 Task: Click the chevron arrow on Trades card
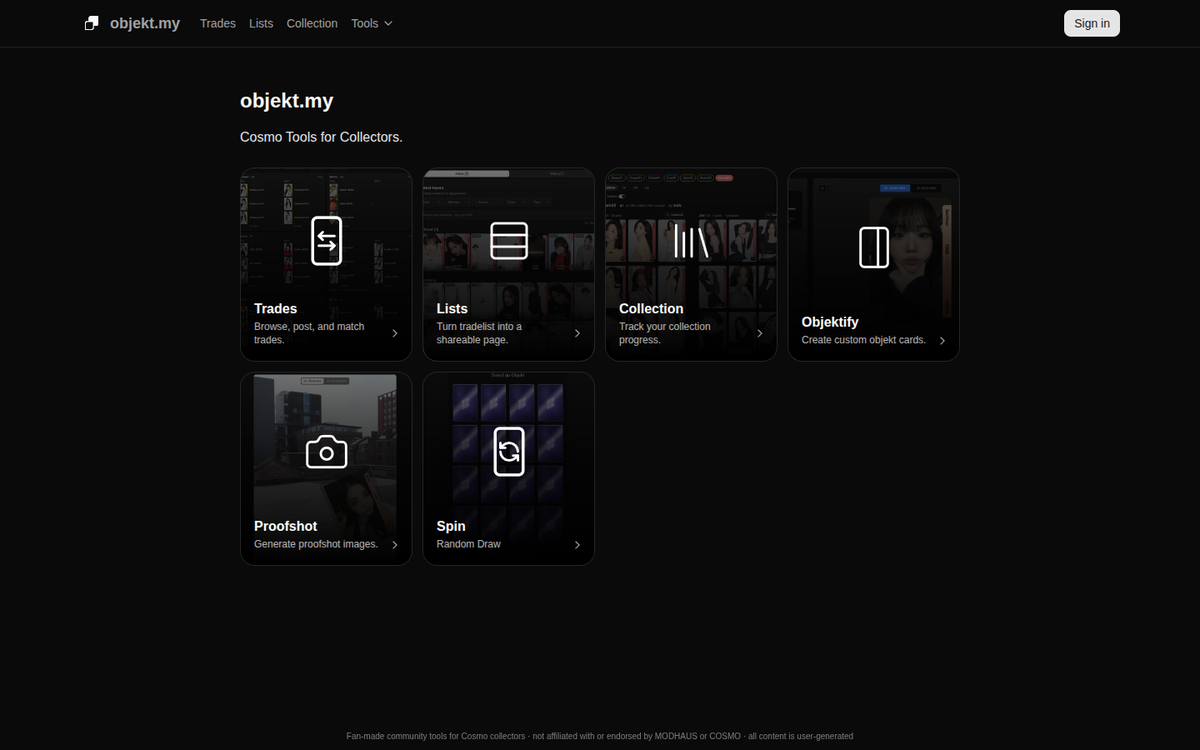coord(395,333)
